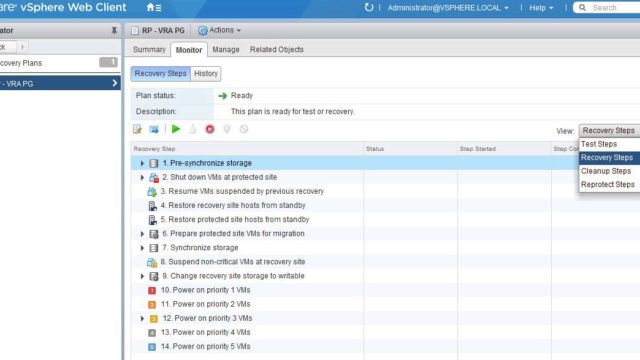The height and width of the screenshot is (360, 640).
Task: Click the reprotect shield icon
Action: click(x=227, y=129)
